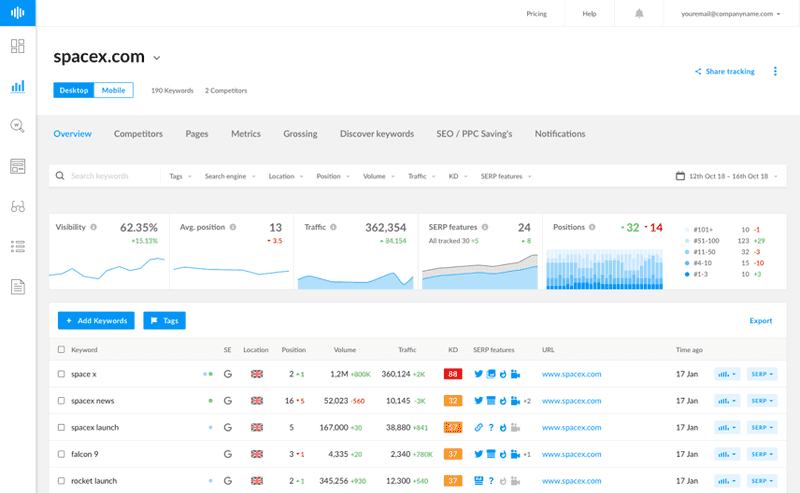The width and height of the screenshot is (800, 493).
Task: Open the date range picker dropdown
Action: coord(727,176)
